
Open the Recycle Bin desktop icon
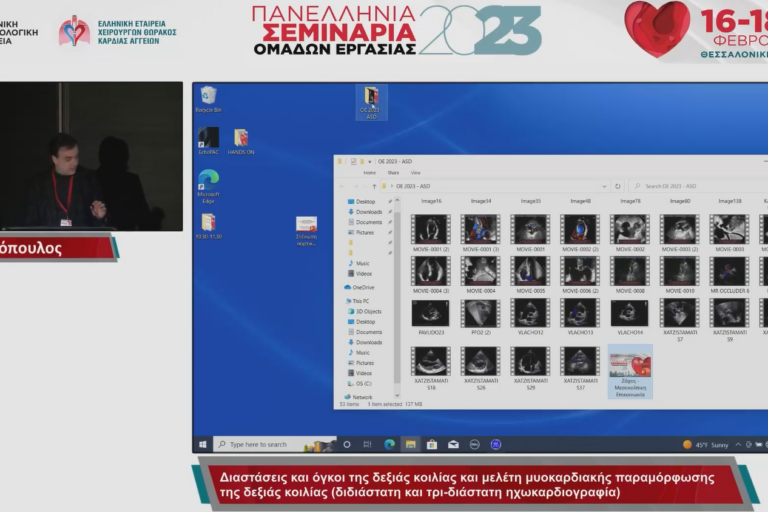tap(208, 97)
